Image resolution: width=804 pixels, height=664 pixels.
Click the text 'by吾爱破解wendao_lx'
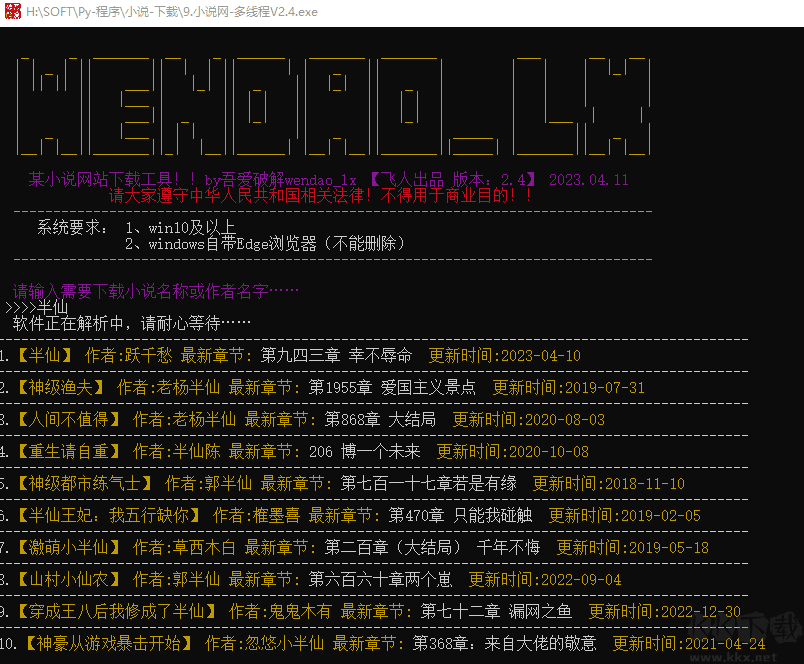(280, 180)
